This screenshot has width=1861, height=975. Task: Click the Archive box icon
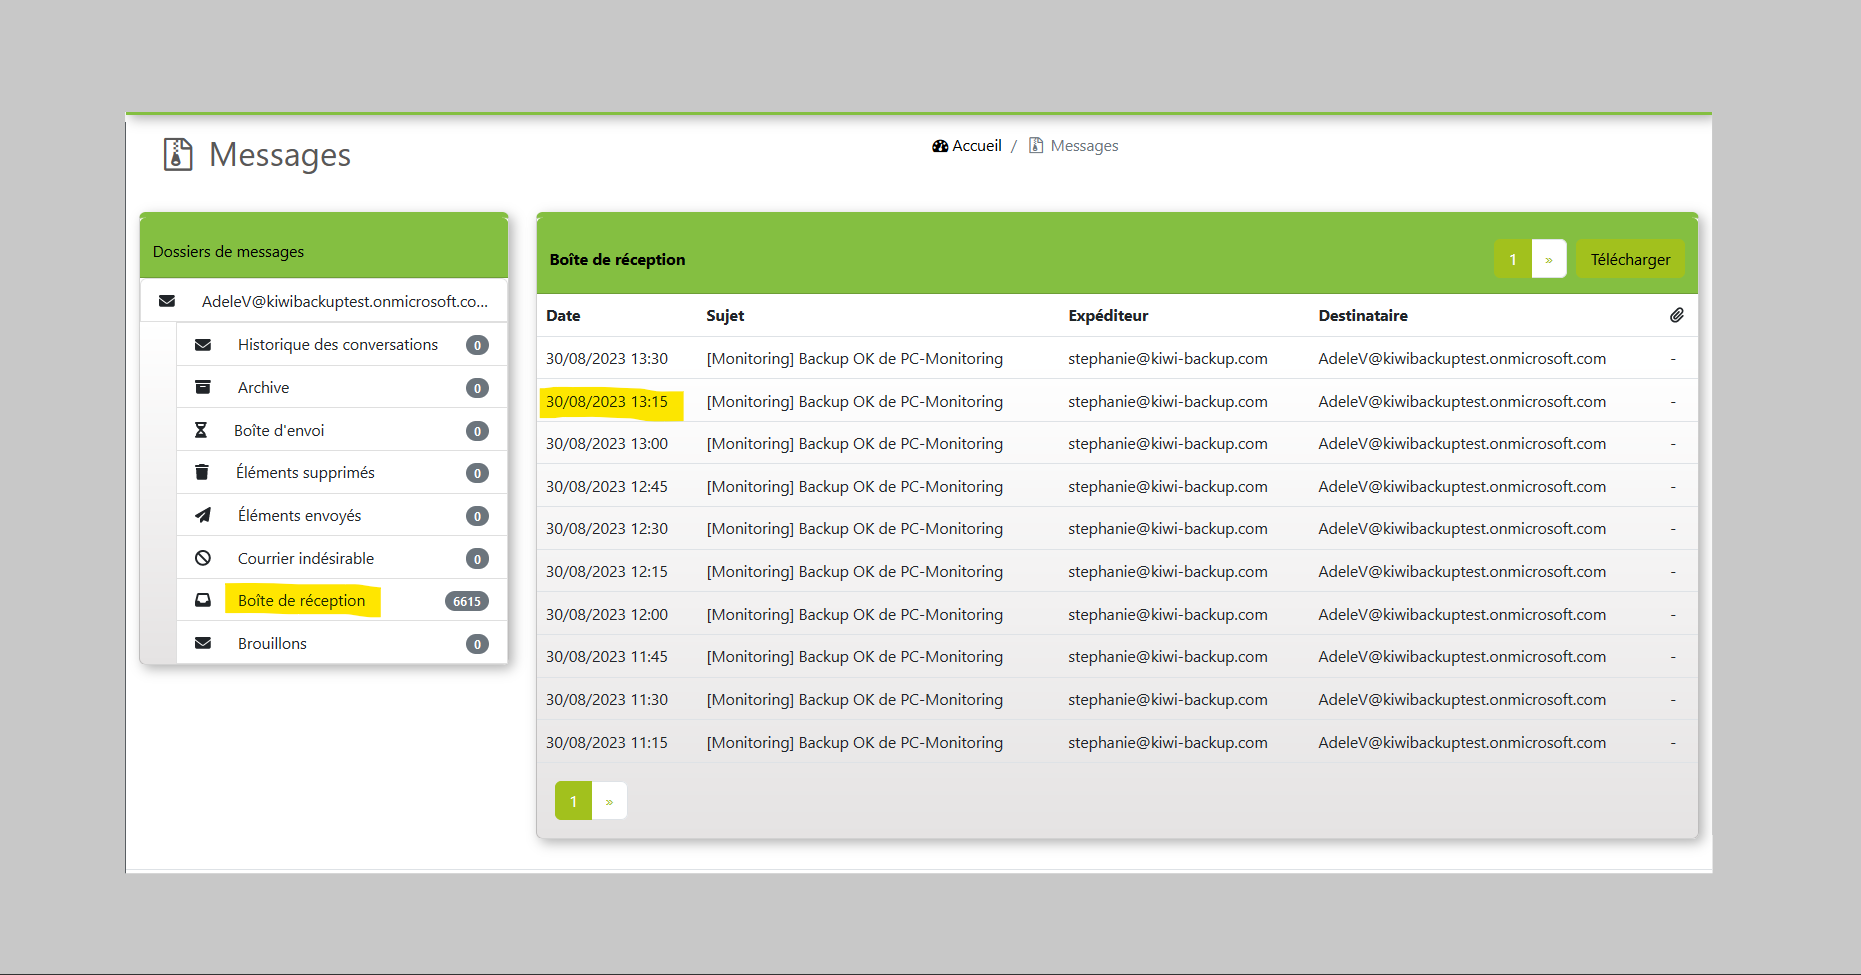pos(203,387)
